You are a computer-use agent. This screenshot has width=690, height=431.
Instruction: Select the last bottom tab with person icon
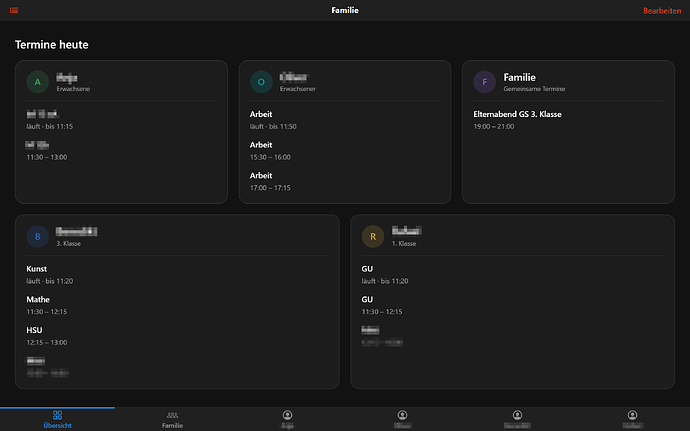click(632, 419)
